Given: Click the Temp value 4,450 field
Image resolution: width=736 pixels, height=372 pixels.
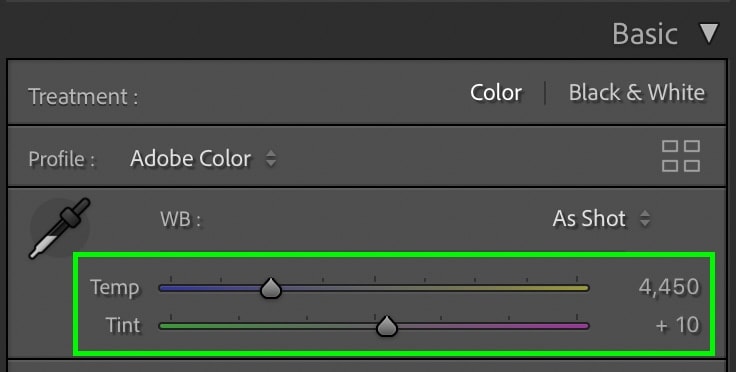Looking at the screenshot, I should point(669,287).
